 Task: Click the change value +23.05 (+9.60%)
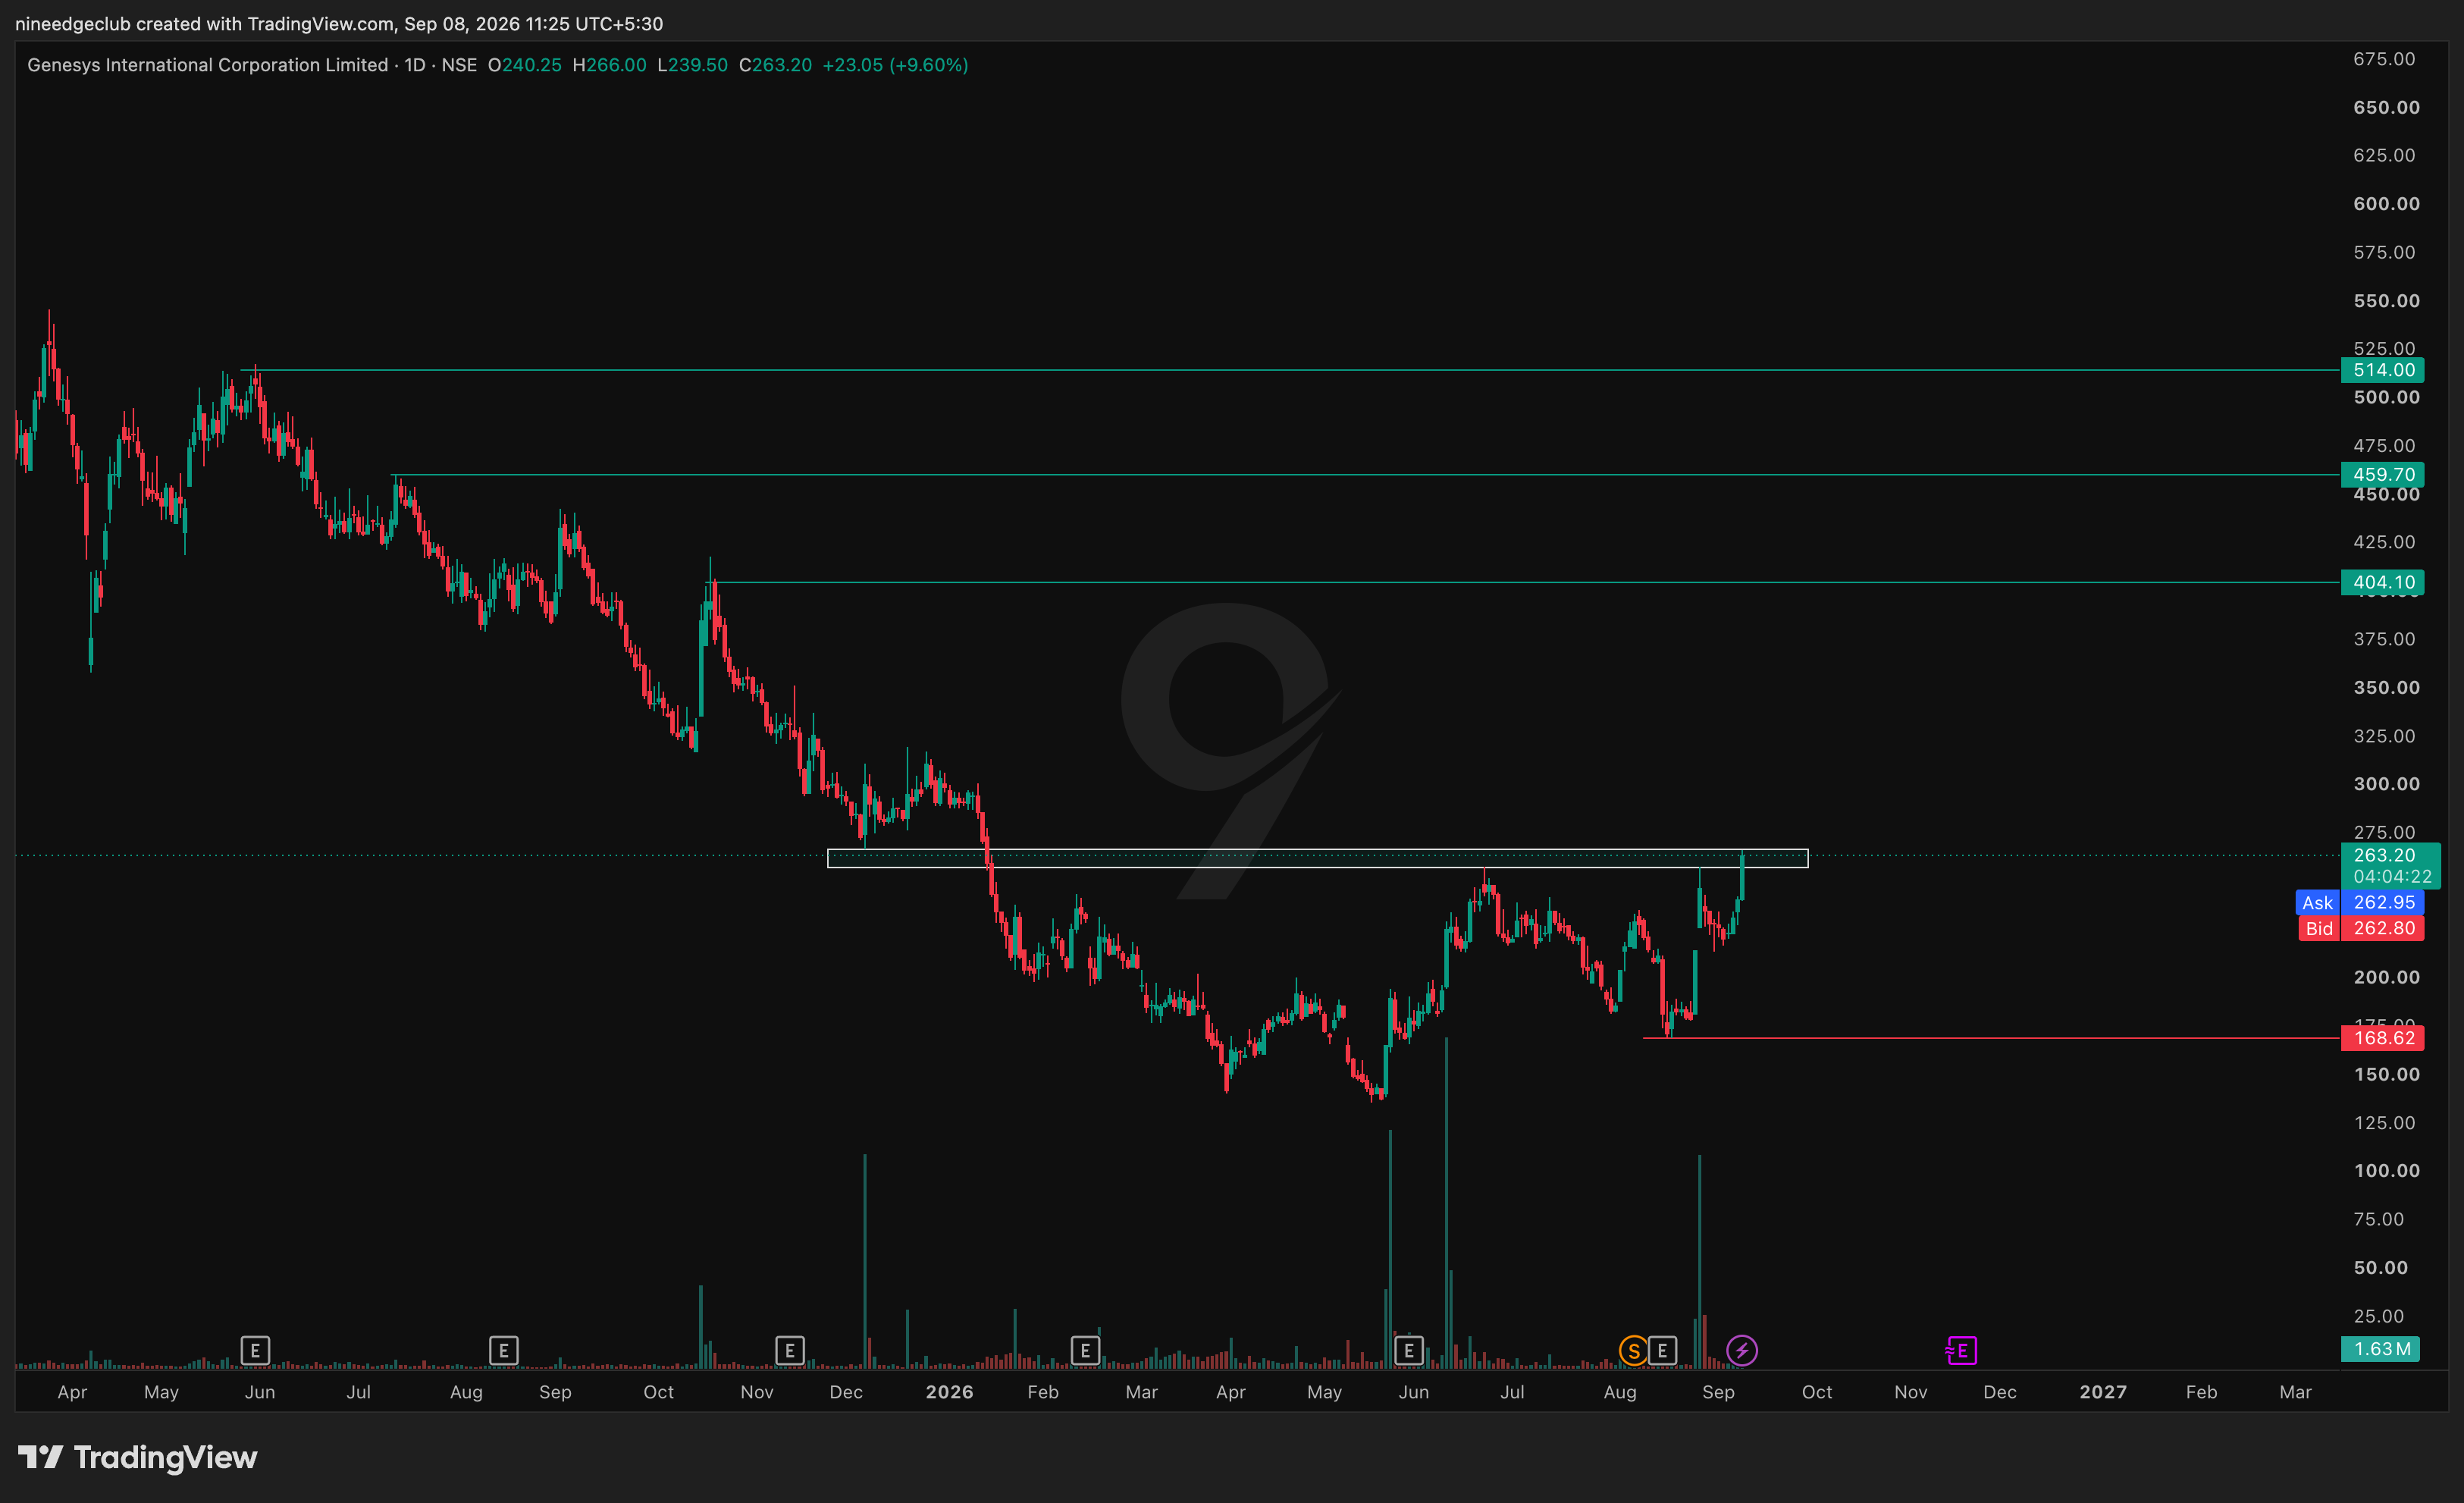click(x=895, y=65)
